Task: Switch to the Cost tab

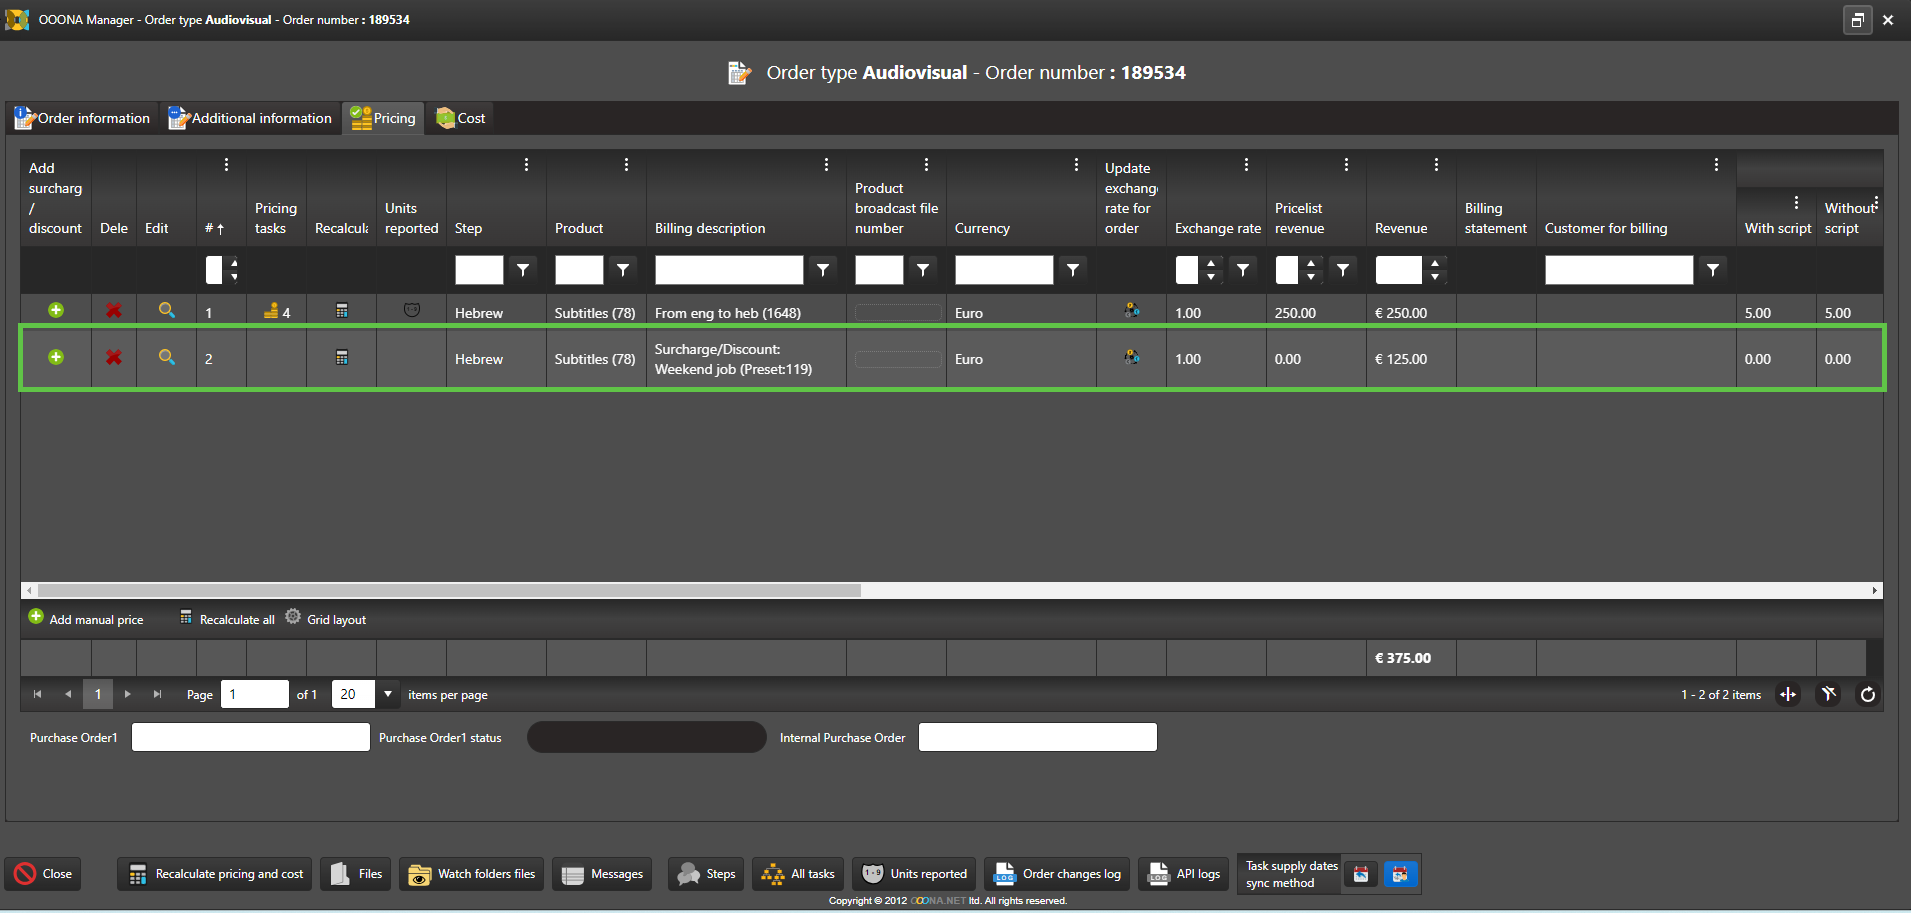Action: [x=461, y=118]
